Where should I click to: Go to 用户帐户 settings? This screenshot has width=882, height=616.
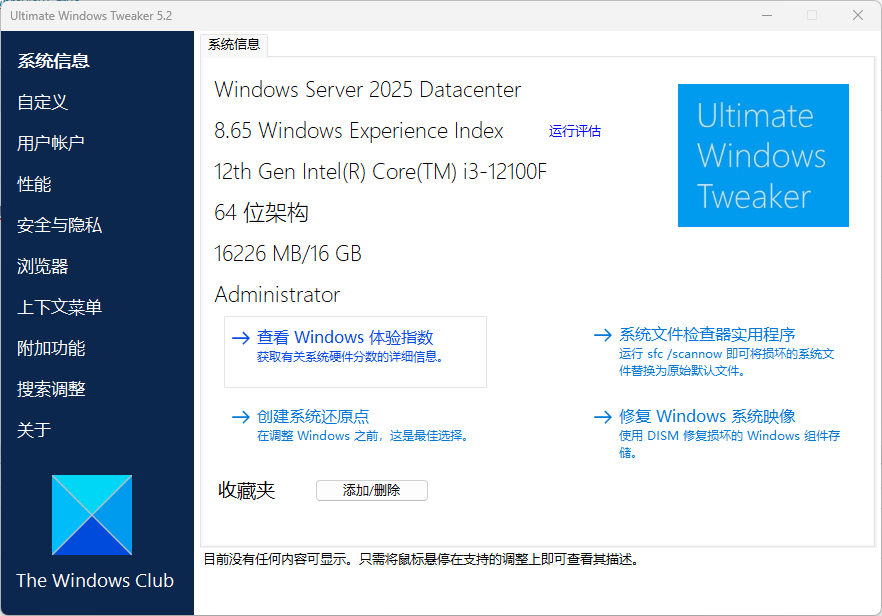[51, 143]
